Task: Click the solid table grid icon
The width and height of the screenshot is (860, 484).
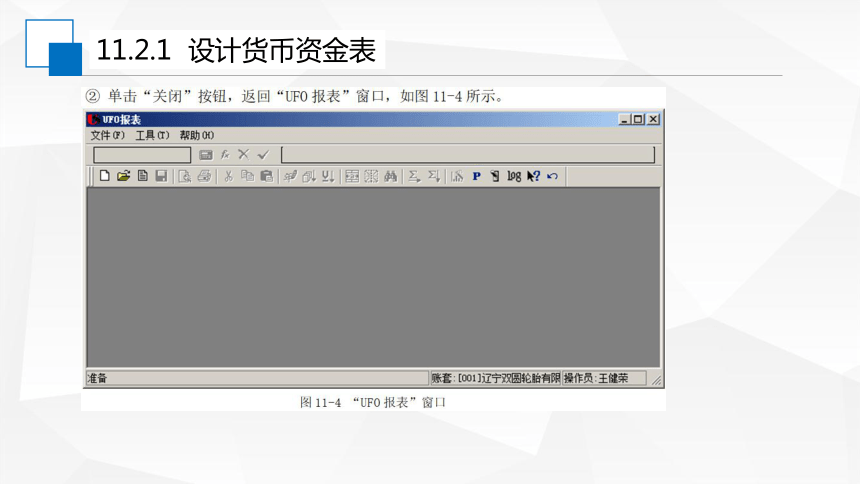Action: (352, 176)
